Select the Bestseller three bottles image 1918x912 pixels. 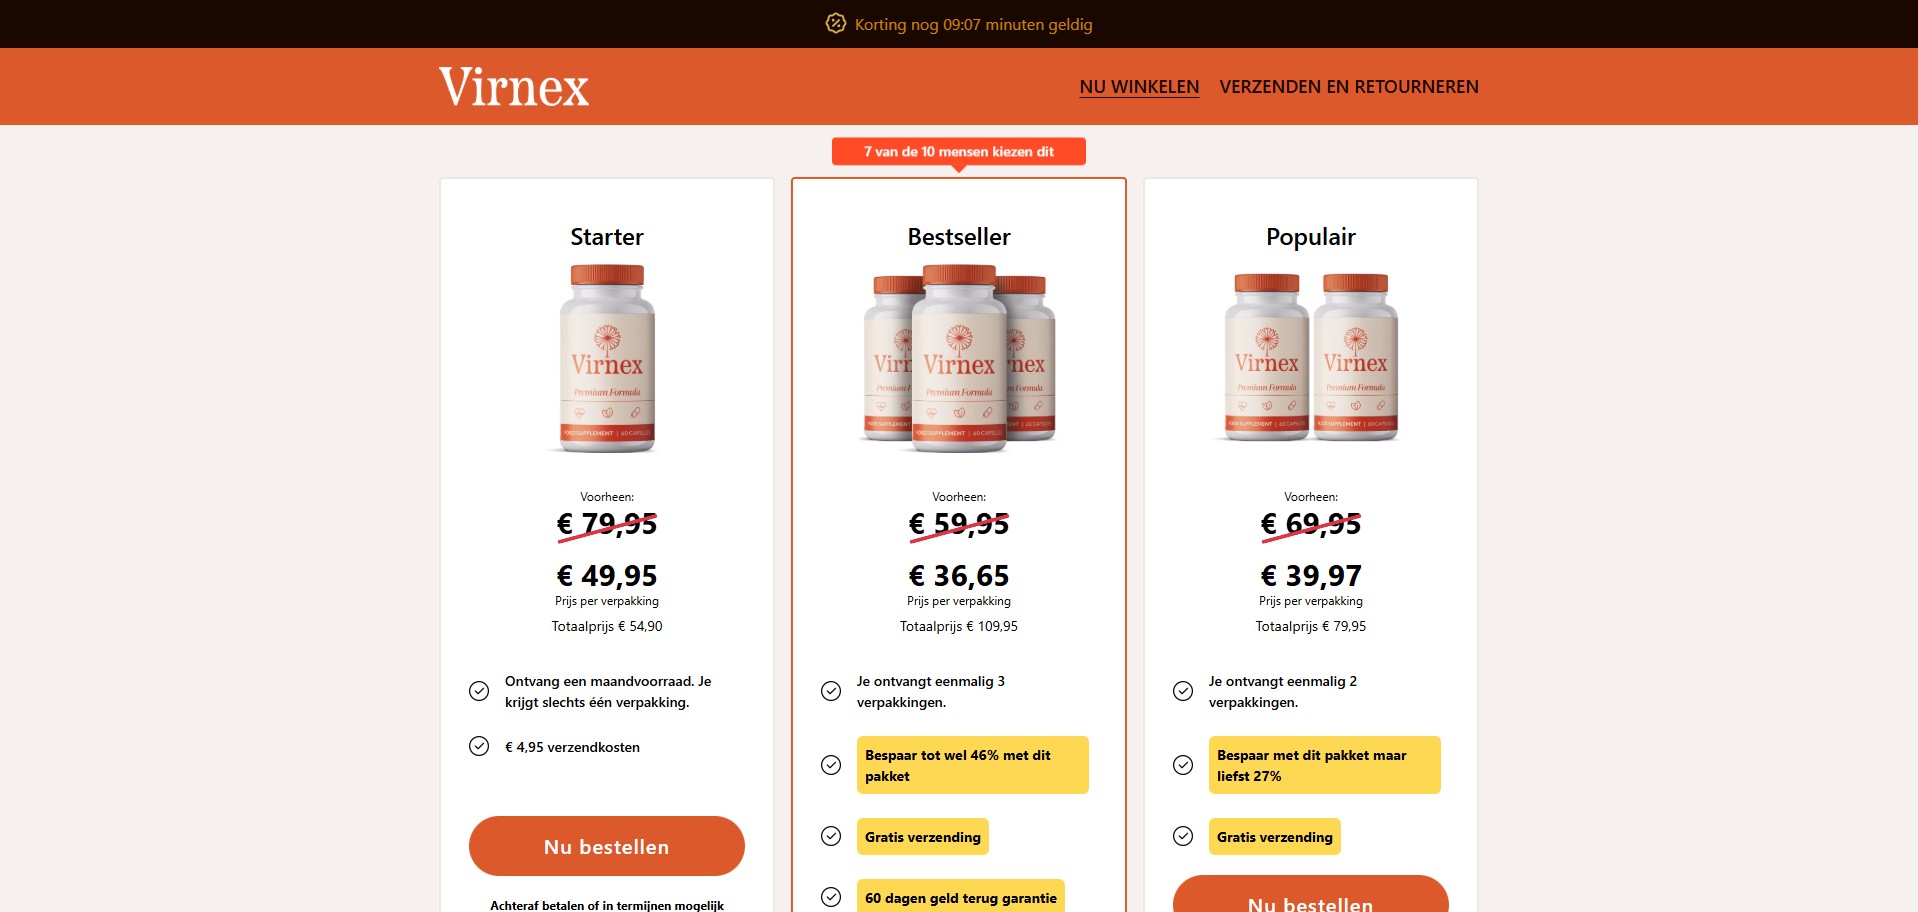[x=959, y=358]
